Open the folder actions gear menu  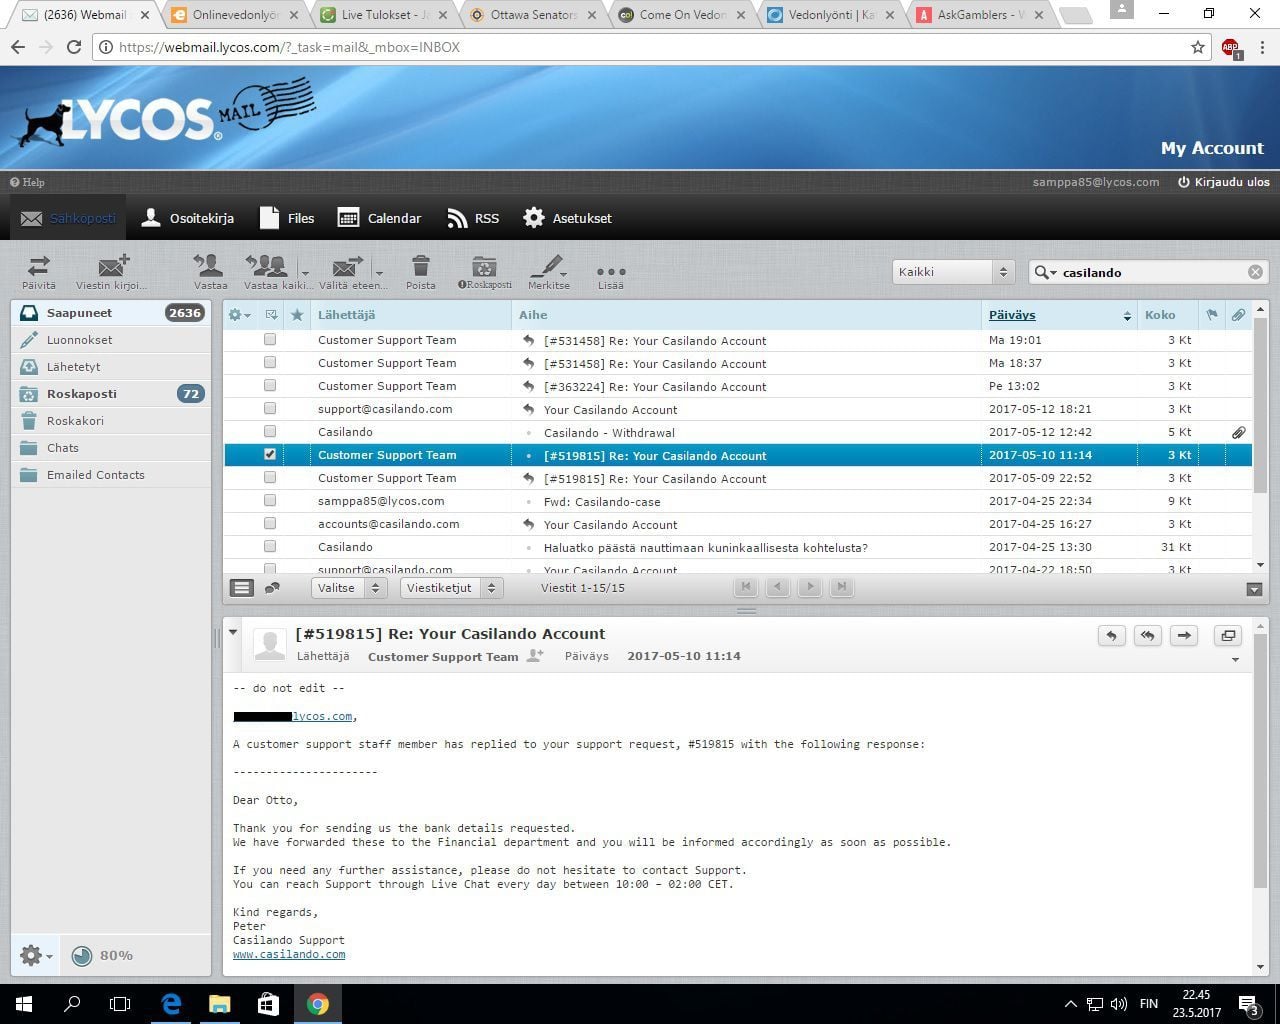(x=35, y=955)
